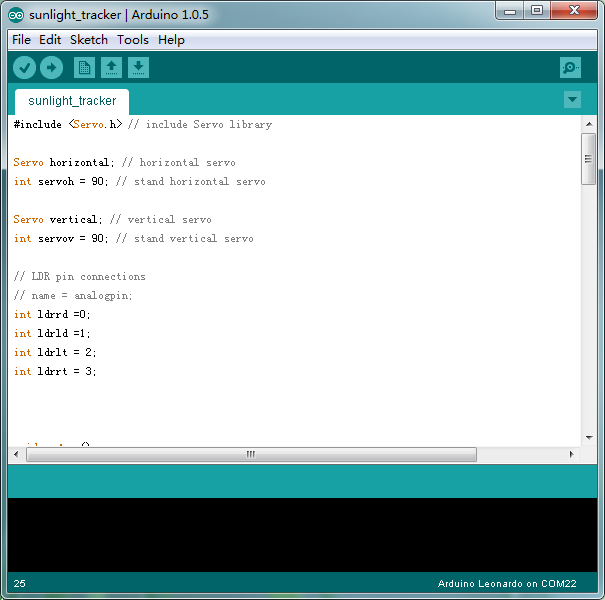
Task: Open the Edit menu
Action: click(x=50, y=40)
